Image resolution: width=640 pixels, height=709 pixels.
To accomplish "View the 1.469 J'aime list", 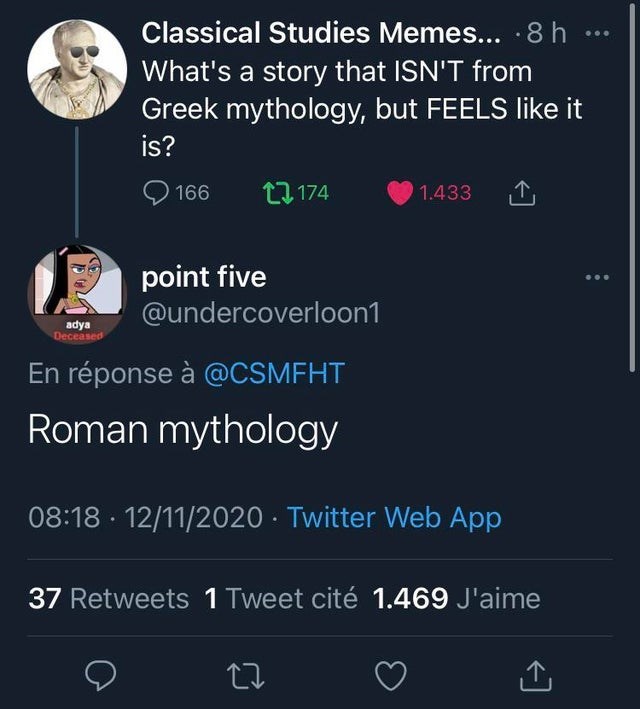I will tap(456, 598).
